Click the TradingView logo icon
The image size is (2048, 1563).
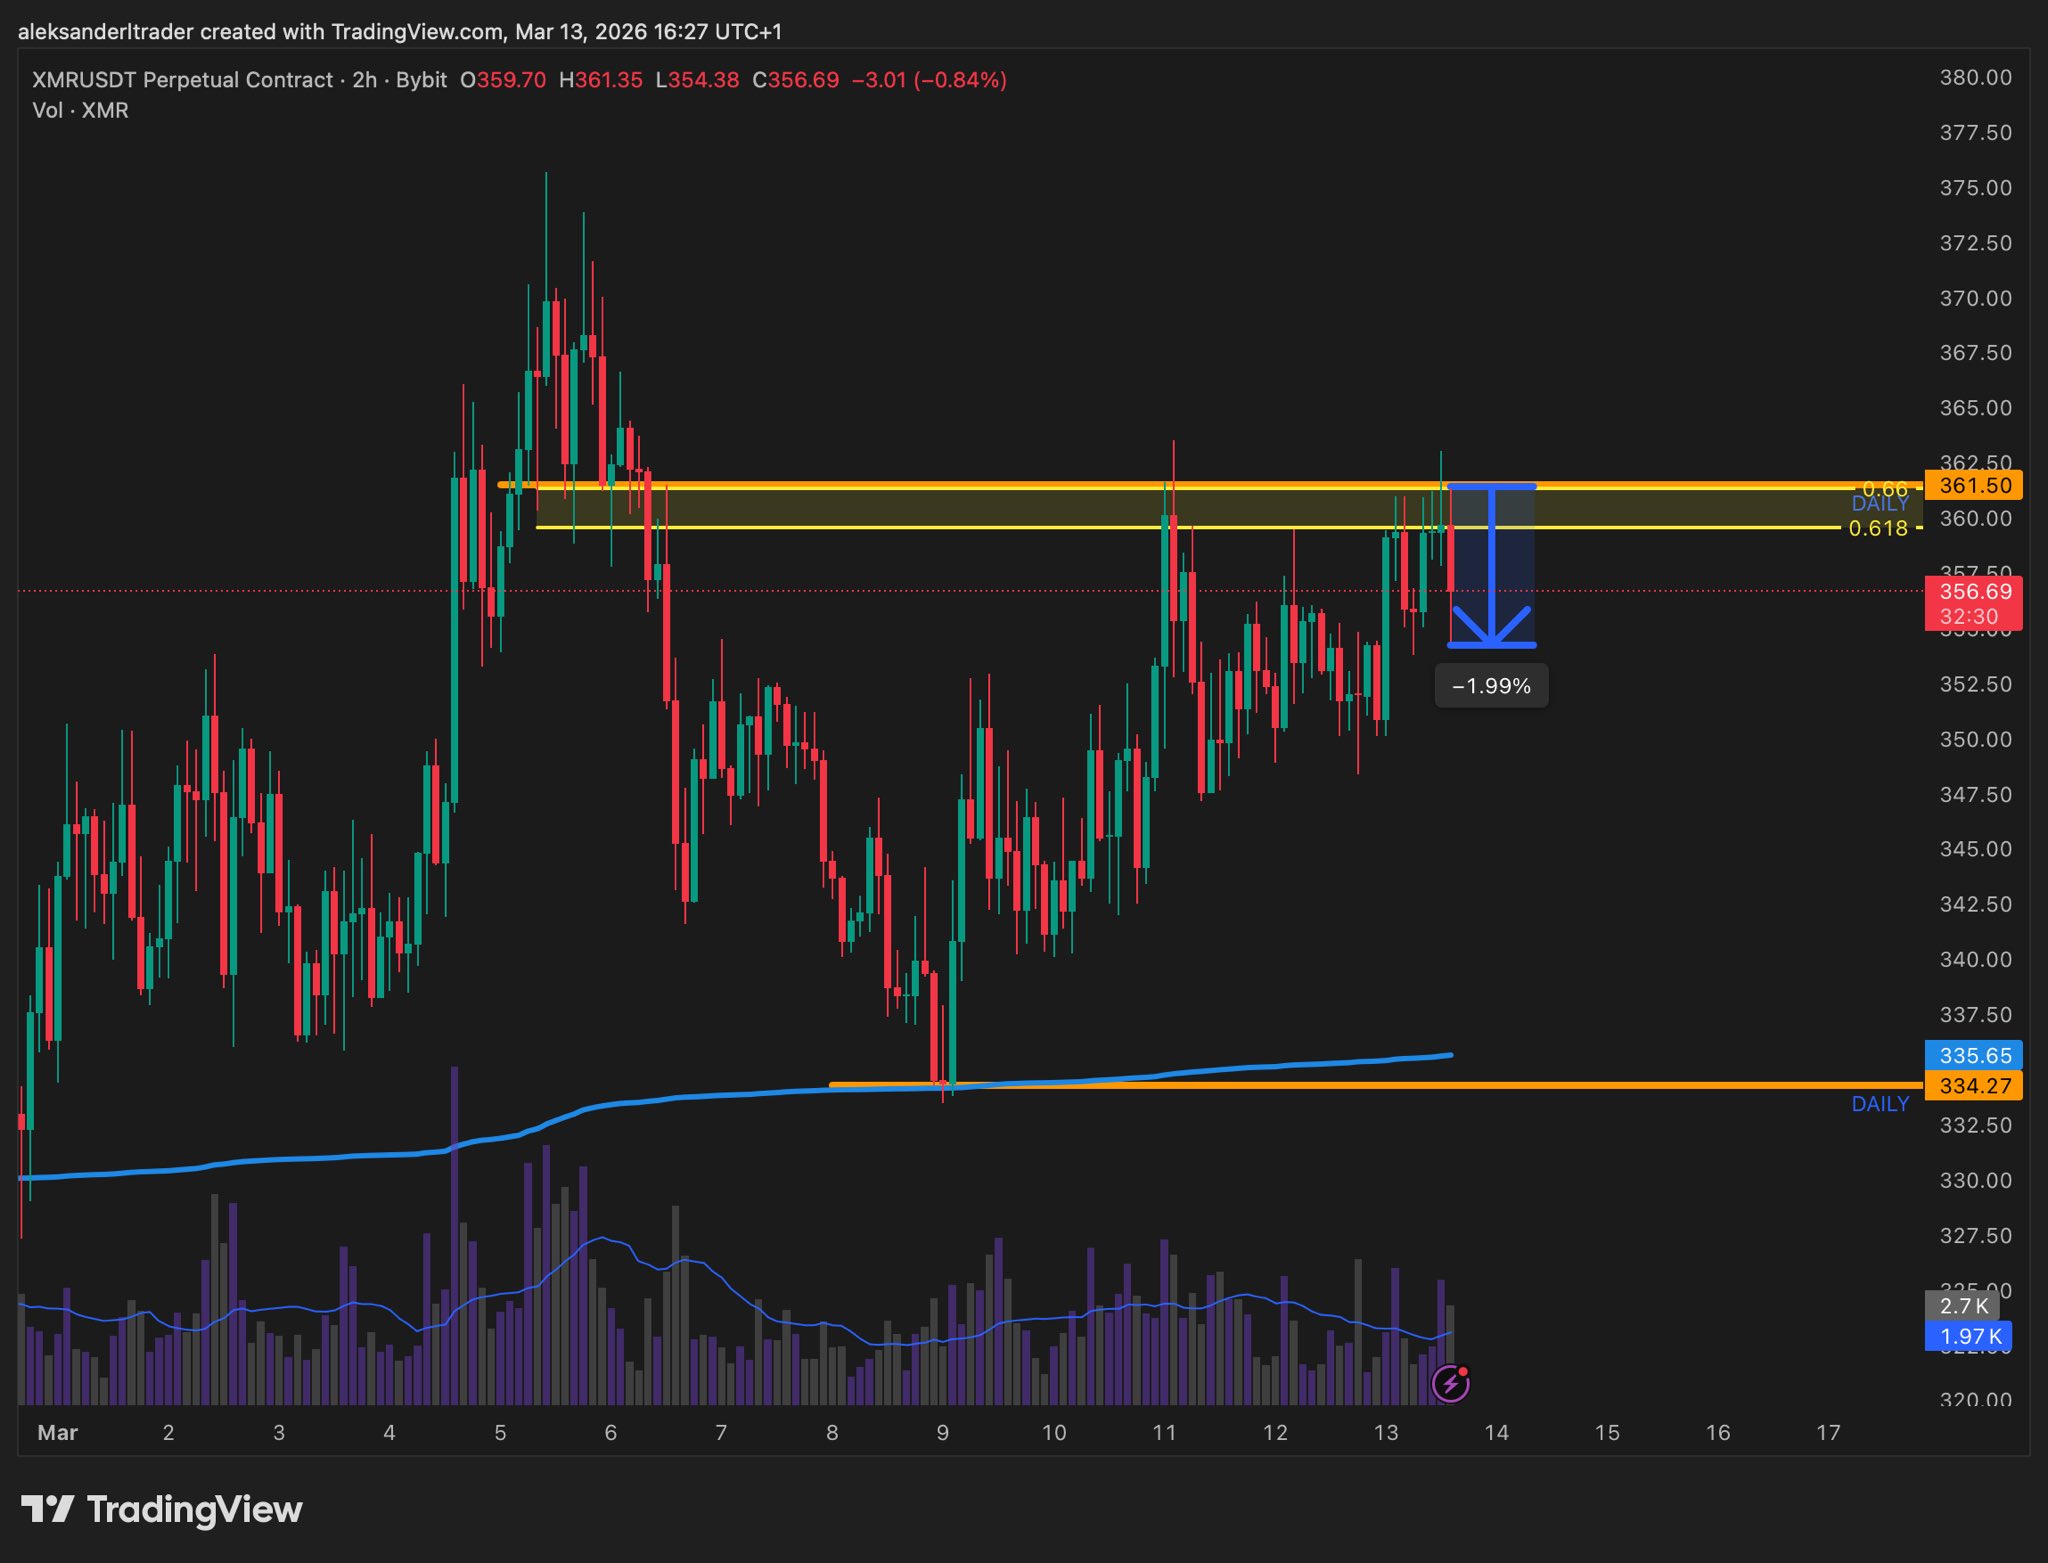pyautogui.click(x=47, y=1509)
